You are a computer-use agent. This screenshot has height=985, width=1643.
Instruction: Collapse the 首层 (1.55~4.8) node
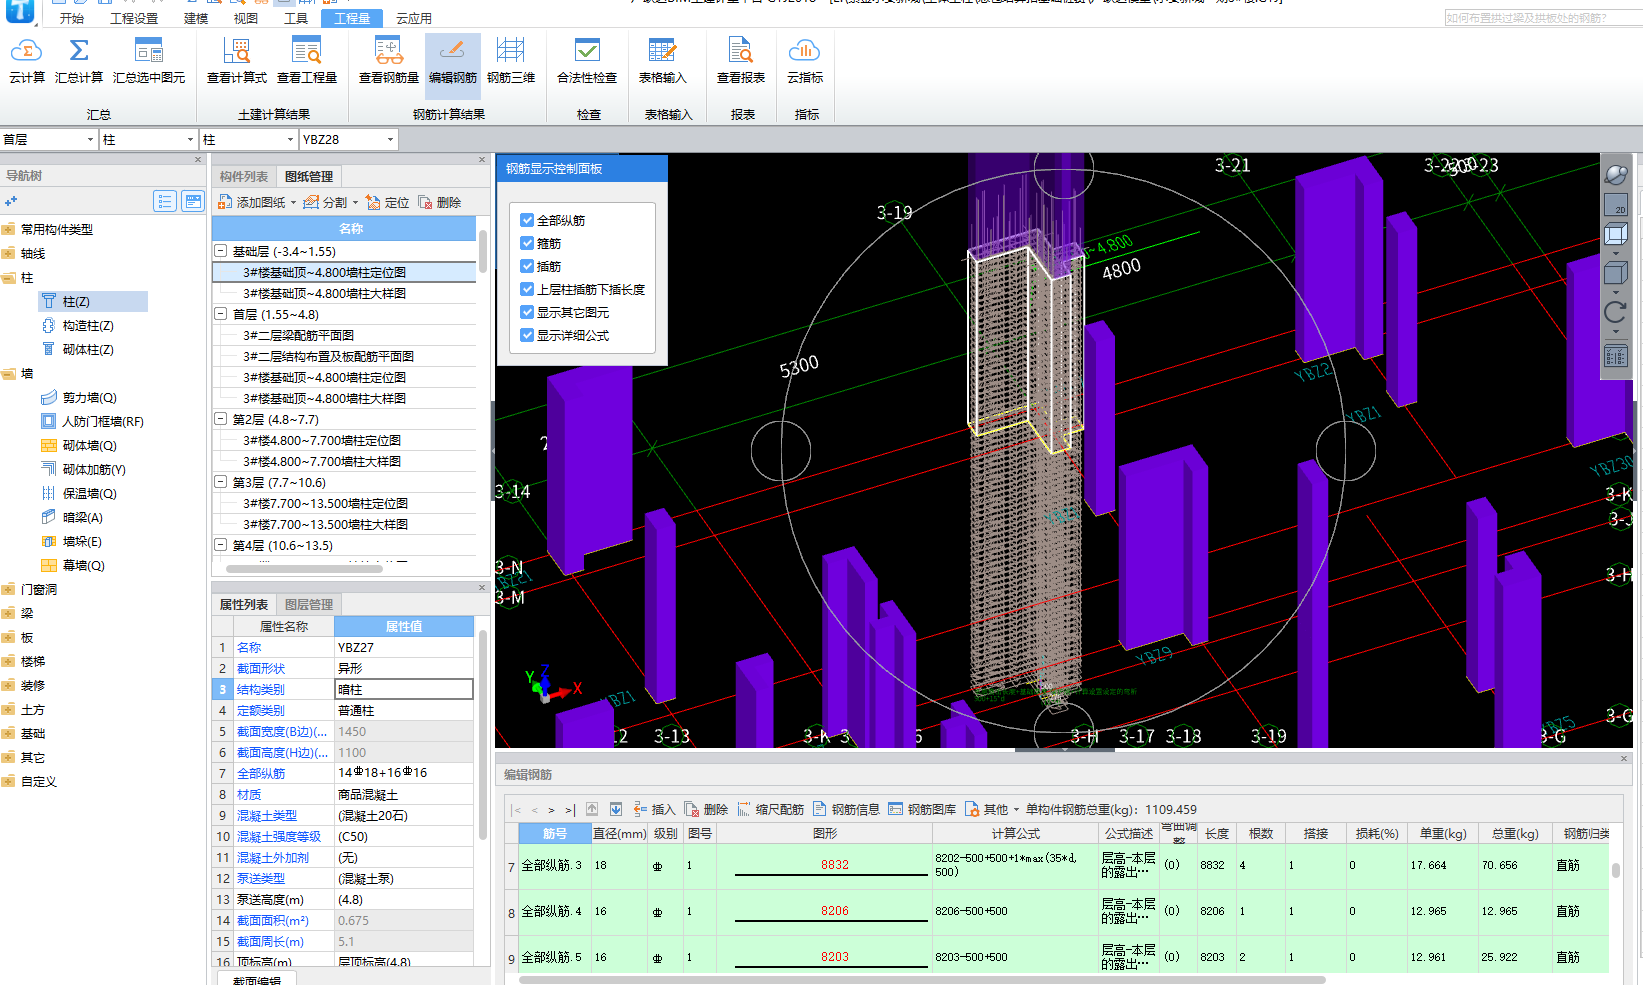point(221,314)
